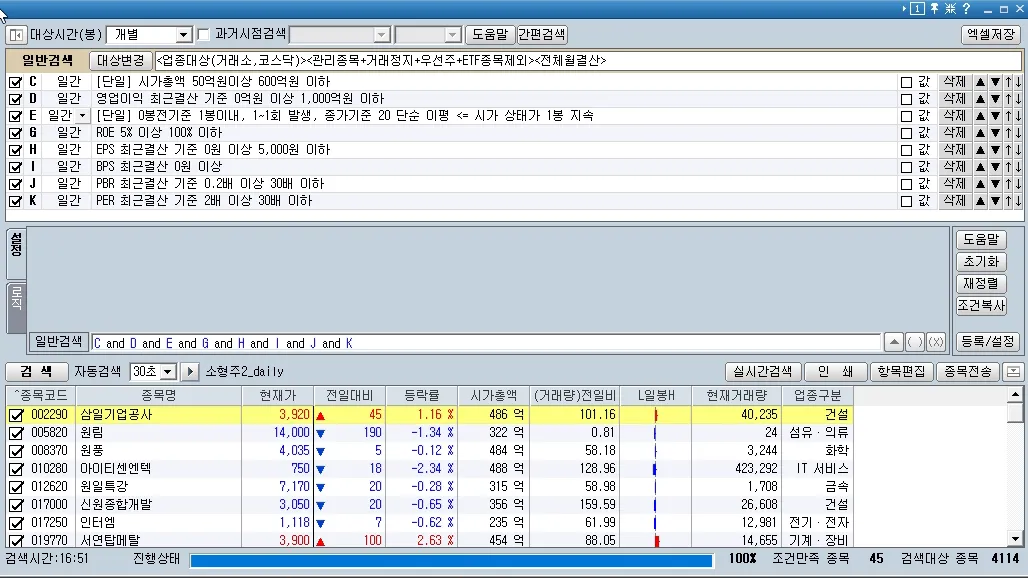Click the search progress bar

[x=450, y=559]
